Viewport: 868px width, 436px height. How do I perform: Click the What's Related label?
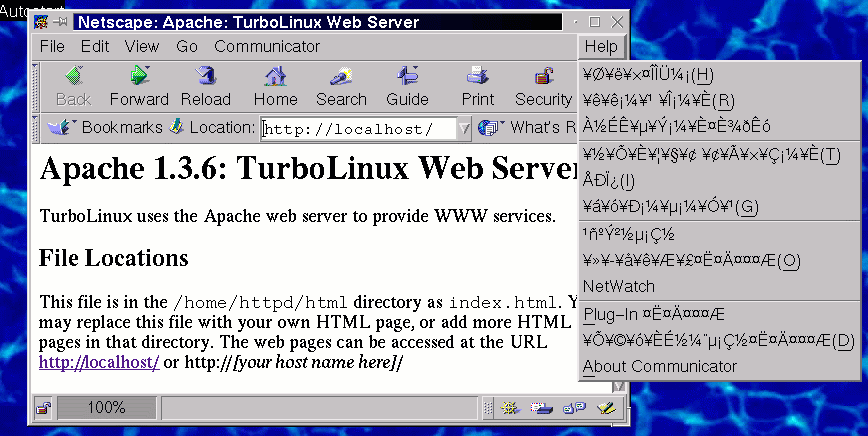pos(543,128)
